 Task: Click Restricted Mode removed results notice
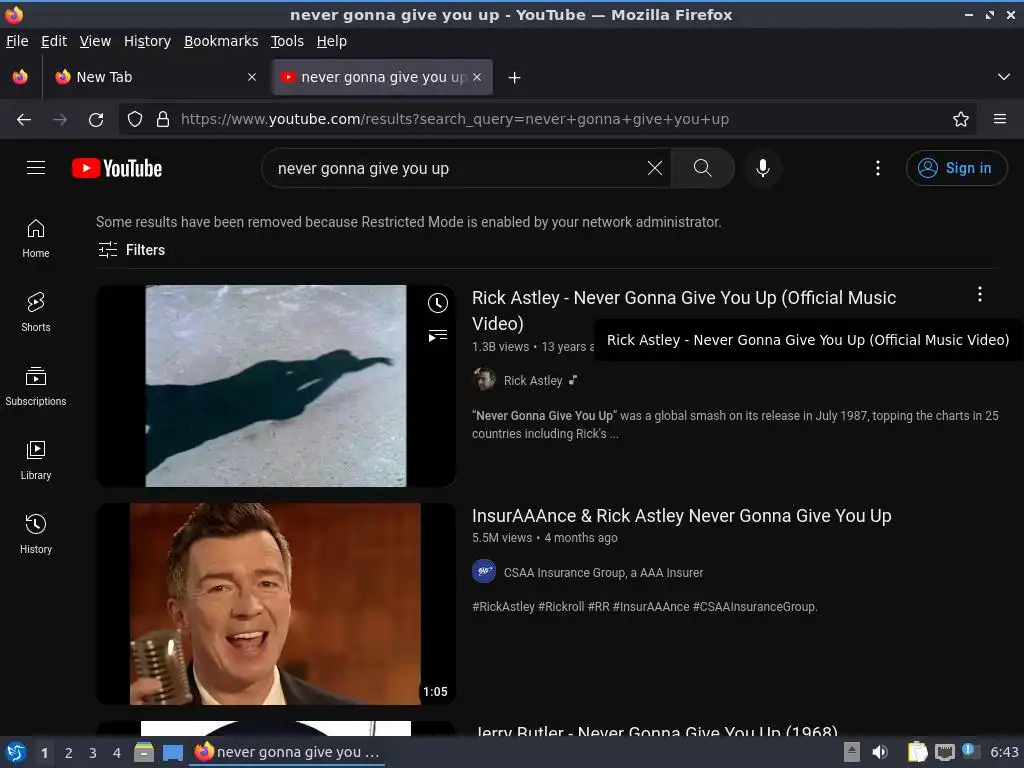point(408,222)
